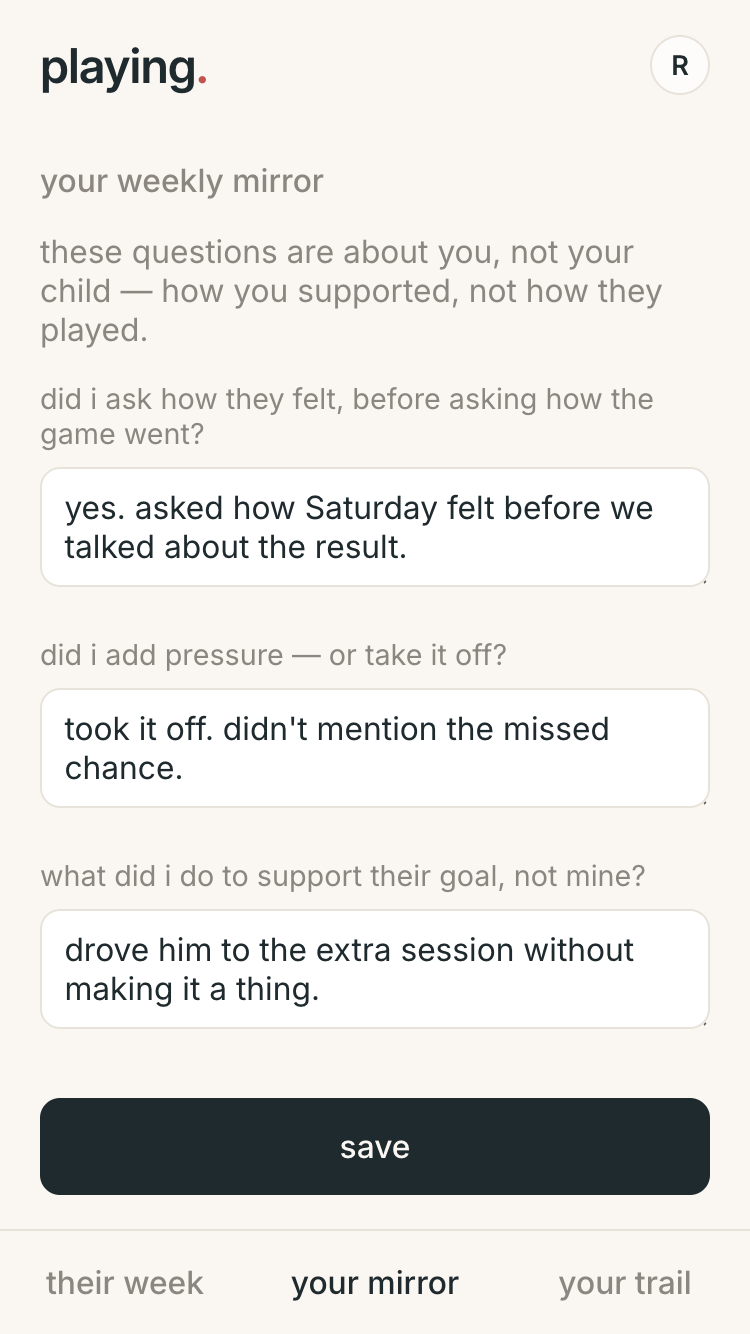Grab resize handle of first answer box
Image resolution: width=750 pixels, height=1334 pixels.
pyautogui.click(x=704, y=580)
